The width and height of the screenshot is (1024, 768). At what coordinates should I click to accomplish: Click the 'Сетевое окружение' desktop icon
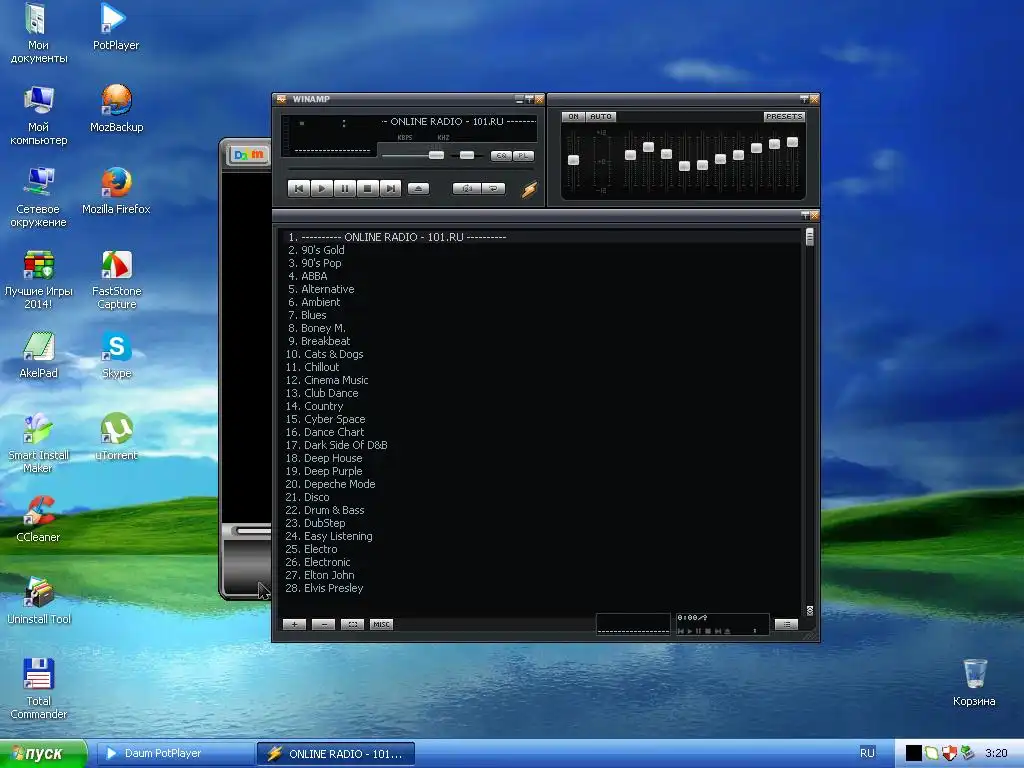(x=38, y=197)
